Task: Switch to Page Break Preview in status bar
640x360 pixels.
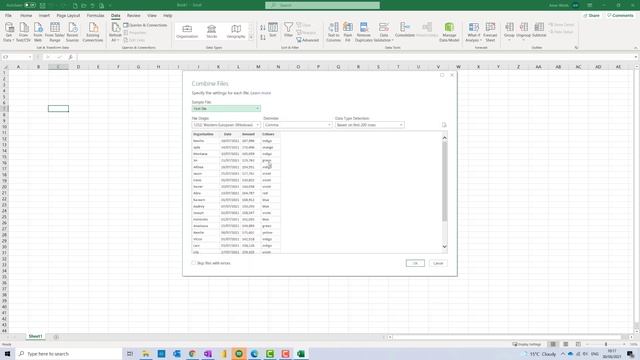Action: click(578, 344)
